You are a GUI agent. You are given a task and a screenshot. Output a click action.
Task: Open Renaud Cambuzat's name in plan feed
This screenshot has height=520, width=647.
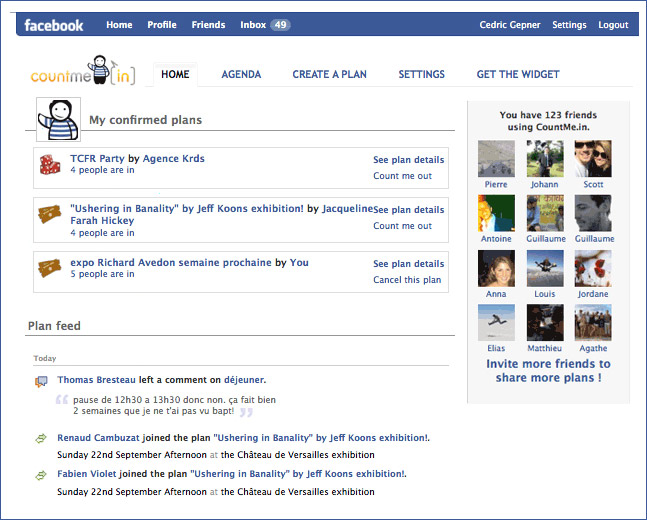point(98,438)
